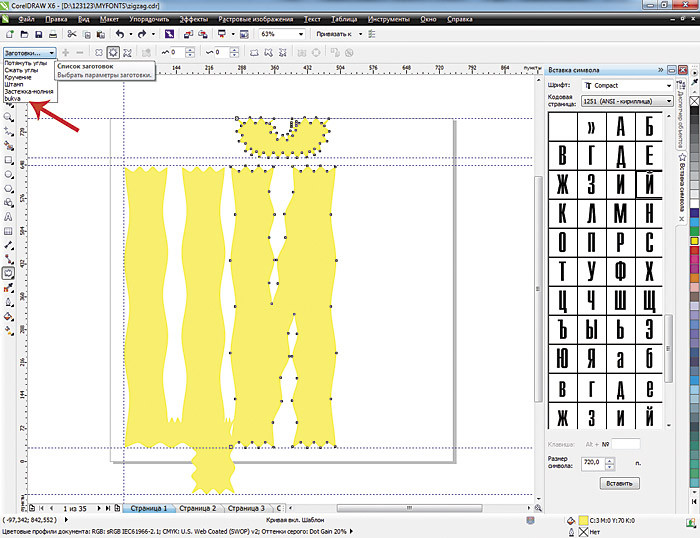Select the Text tool

(8, 217)
